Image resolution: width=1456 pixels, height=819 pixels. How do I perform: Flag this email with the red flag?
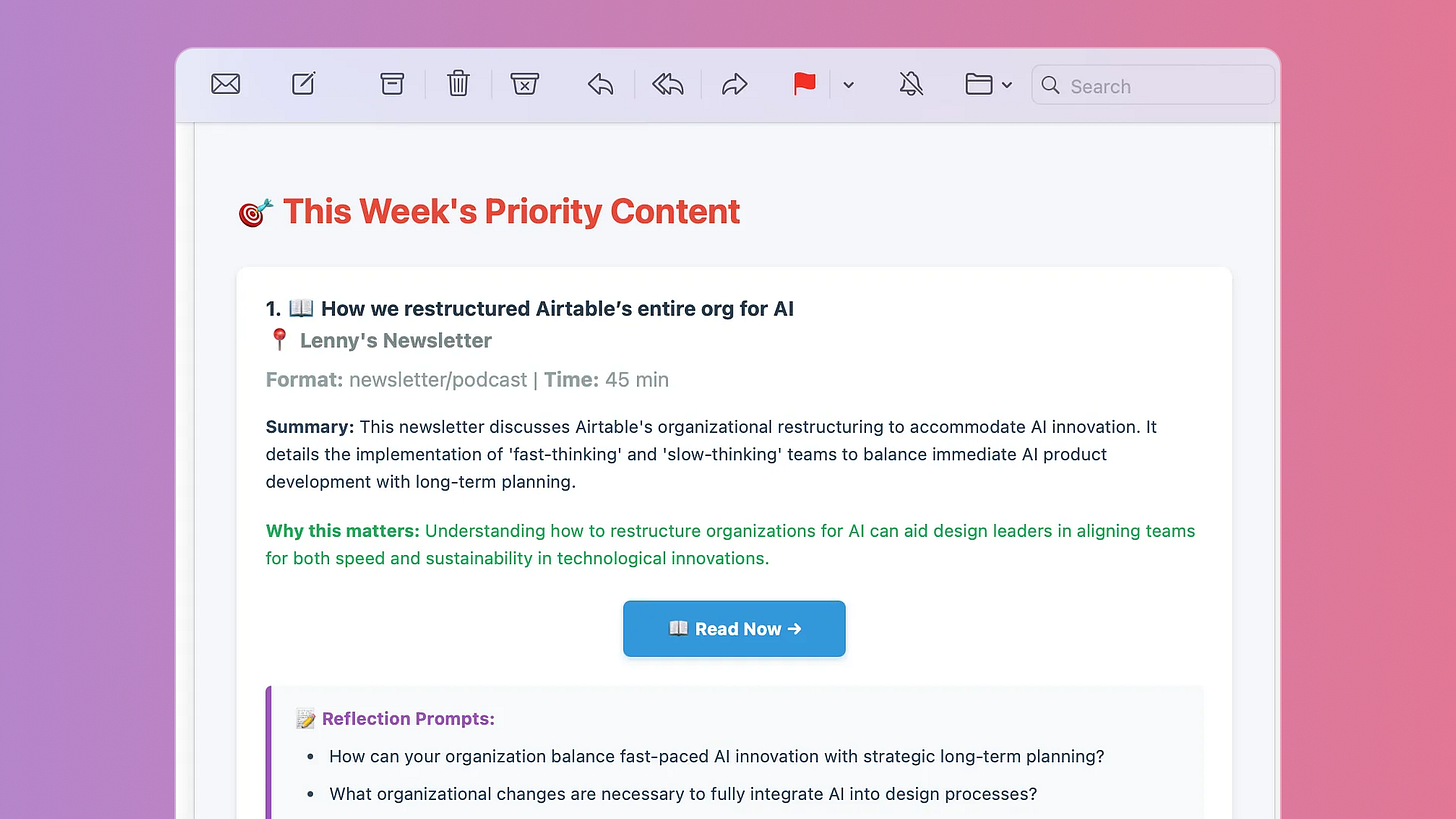tap(804, 85)
